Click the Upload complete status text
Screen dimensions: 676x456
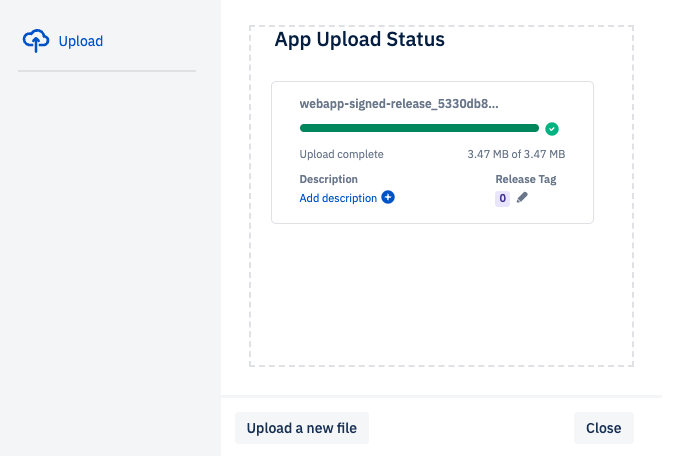coord(341,154)
